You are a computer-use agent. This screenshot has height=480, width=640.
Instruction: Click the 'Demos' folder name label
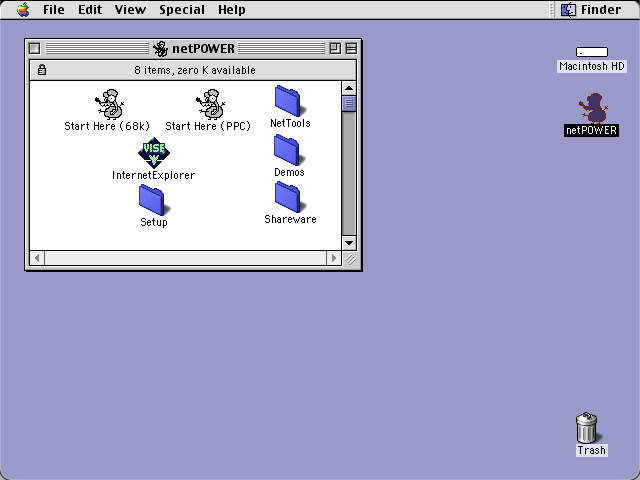coord(289,172)
